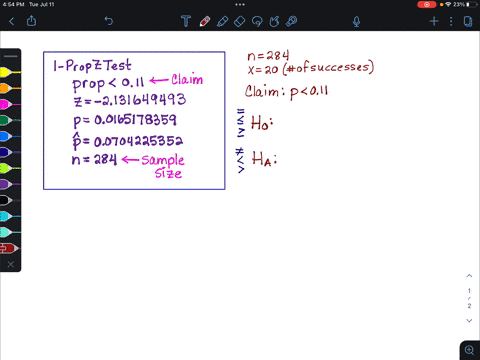
Task: Tap handwritten 'H0:' label
Action: pos(262,123)
